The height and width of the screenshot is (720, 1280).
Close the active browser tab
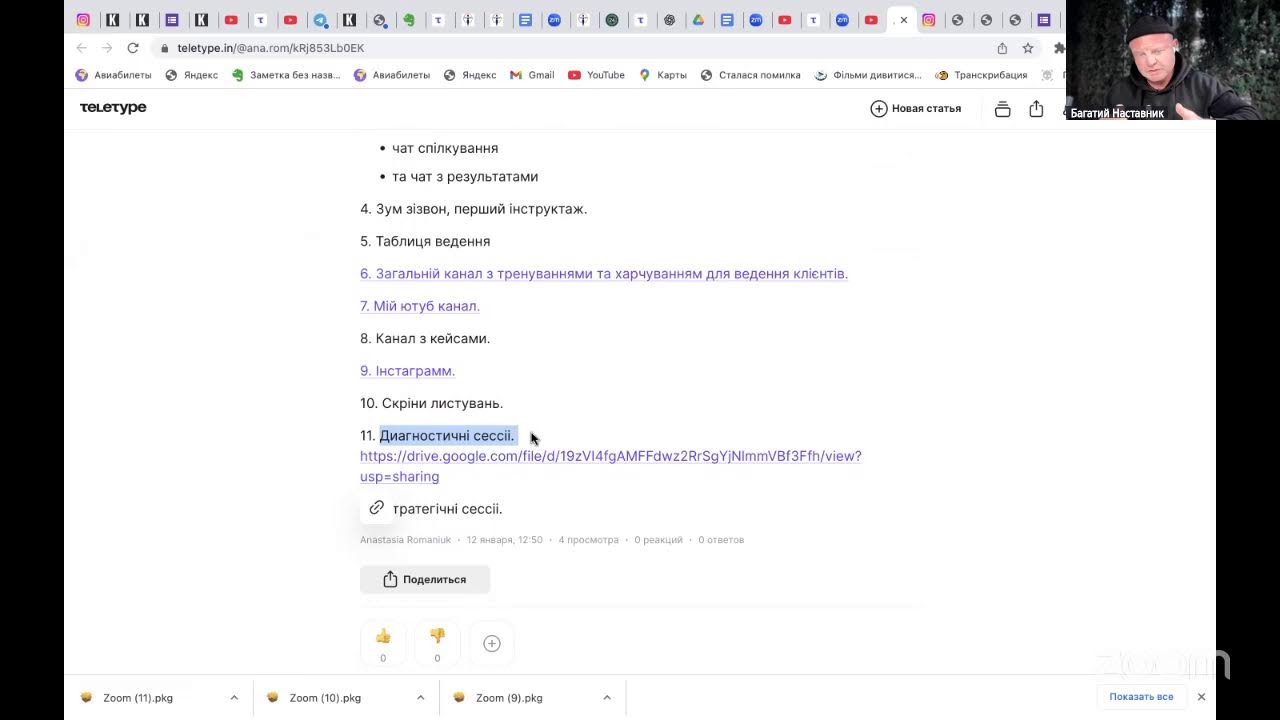tap(904, 20)
